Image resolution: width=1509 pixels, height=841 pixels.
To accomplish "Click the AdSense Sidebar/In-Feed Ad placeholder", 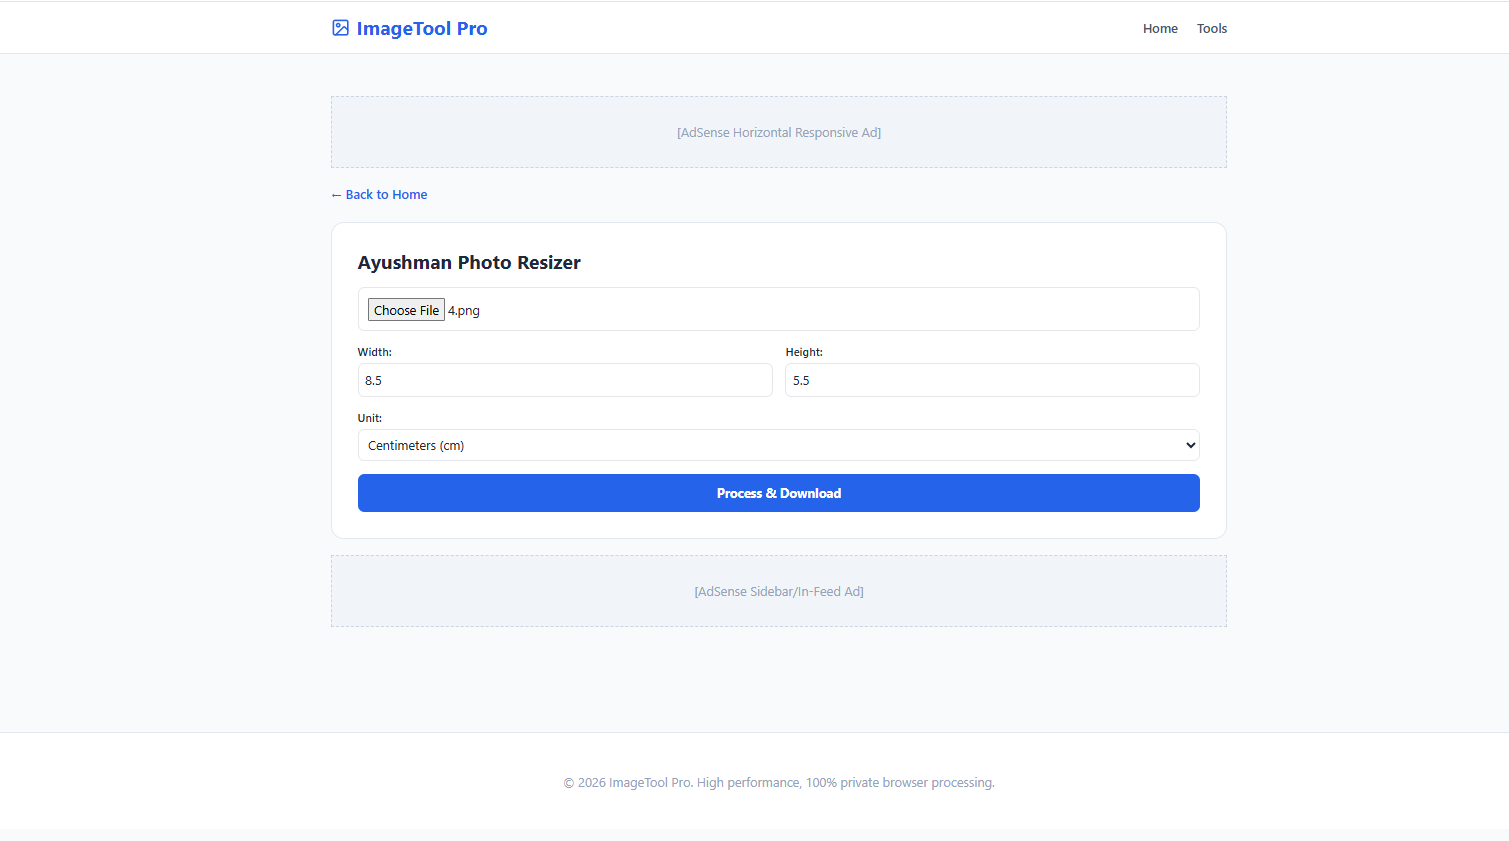I will (778, 591).
